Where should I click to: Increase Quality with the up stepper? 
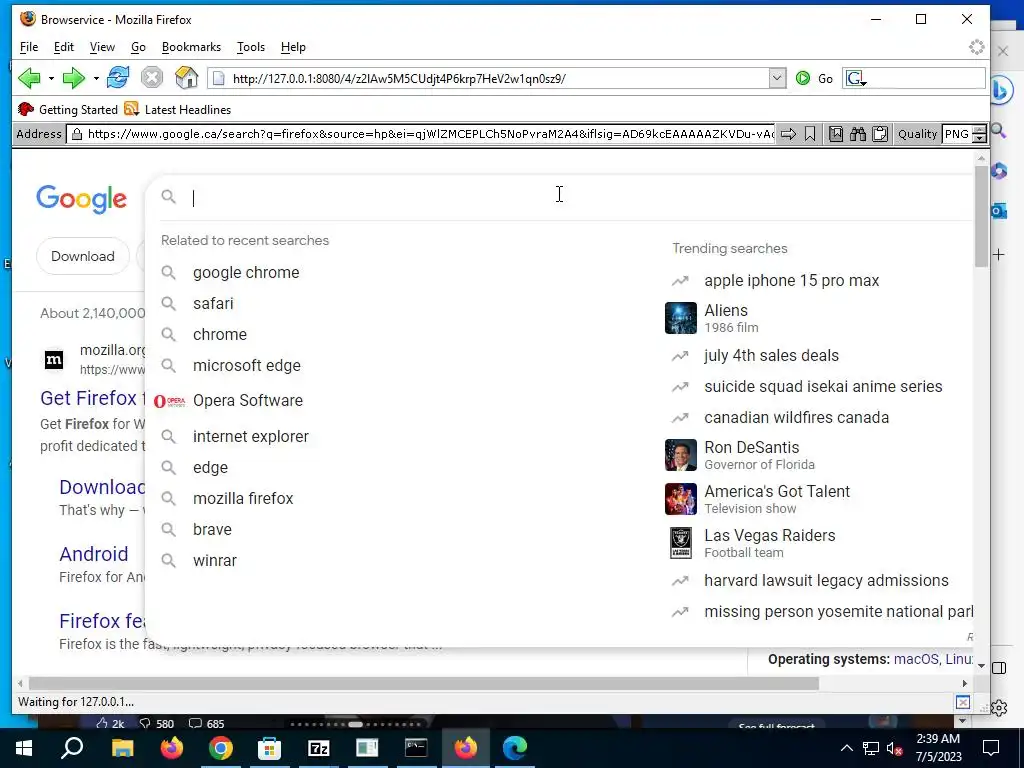click(x=979, y=130)
